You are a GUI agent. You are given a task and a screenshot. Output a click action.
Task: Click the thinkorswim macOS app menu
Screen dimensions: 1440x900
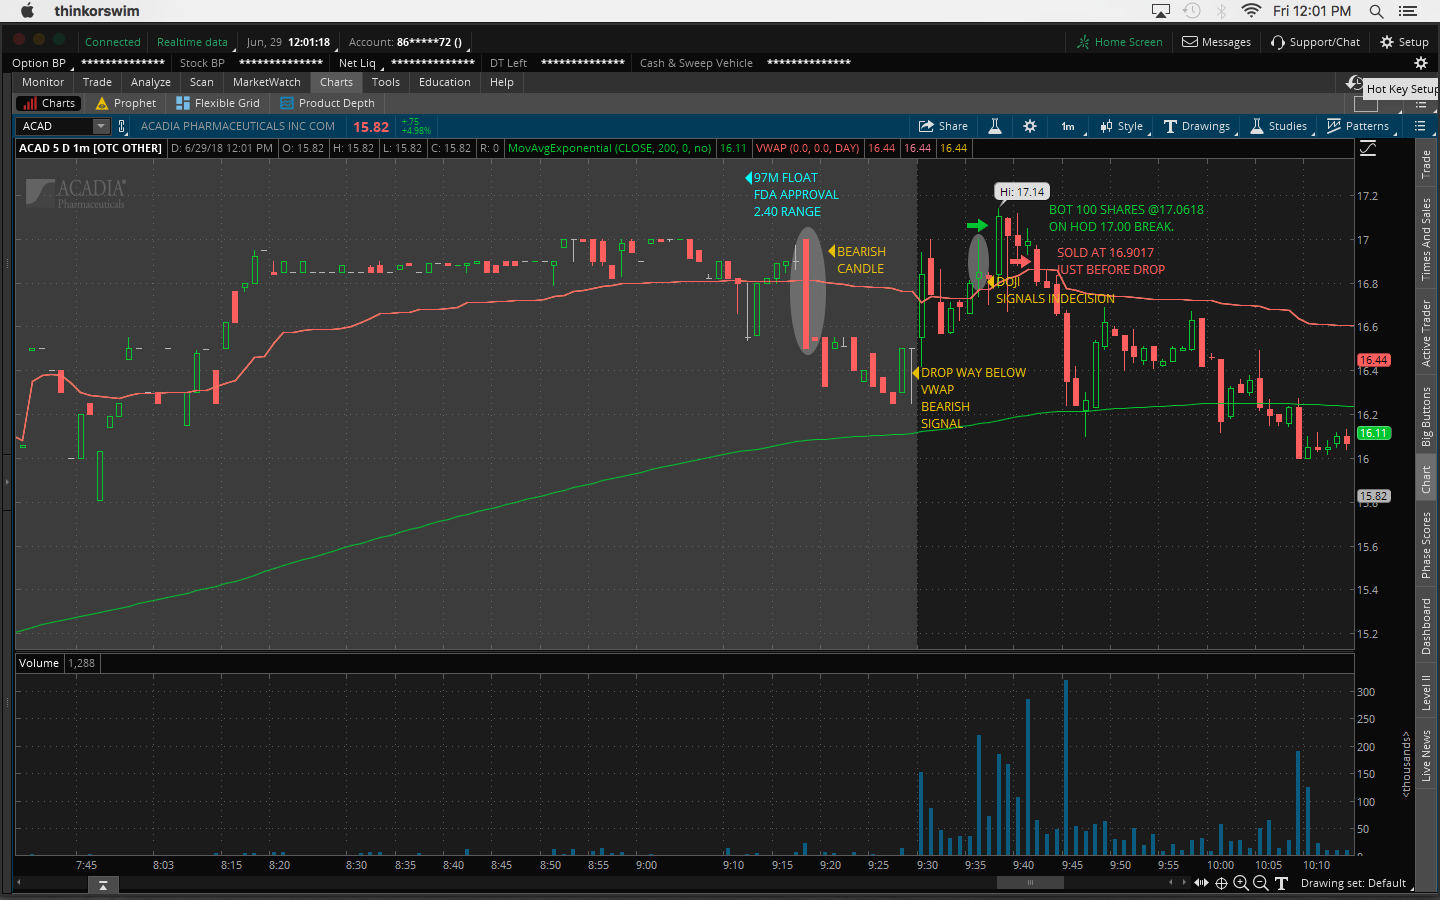click(97, 11)
